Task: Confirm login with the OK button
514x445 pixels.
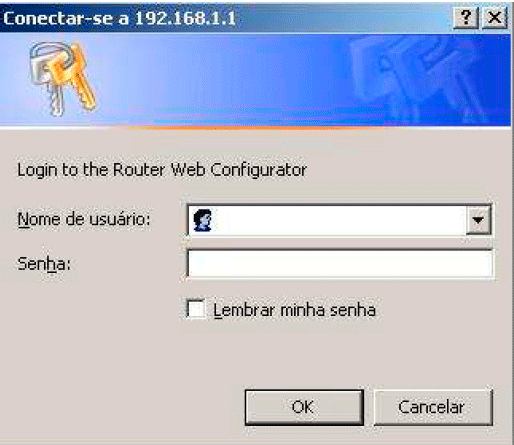Action: (x=304, y=407)
